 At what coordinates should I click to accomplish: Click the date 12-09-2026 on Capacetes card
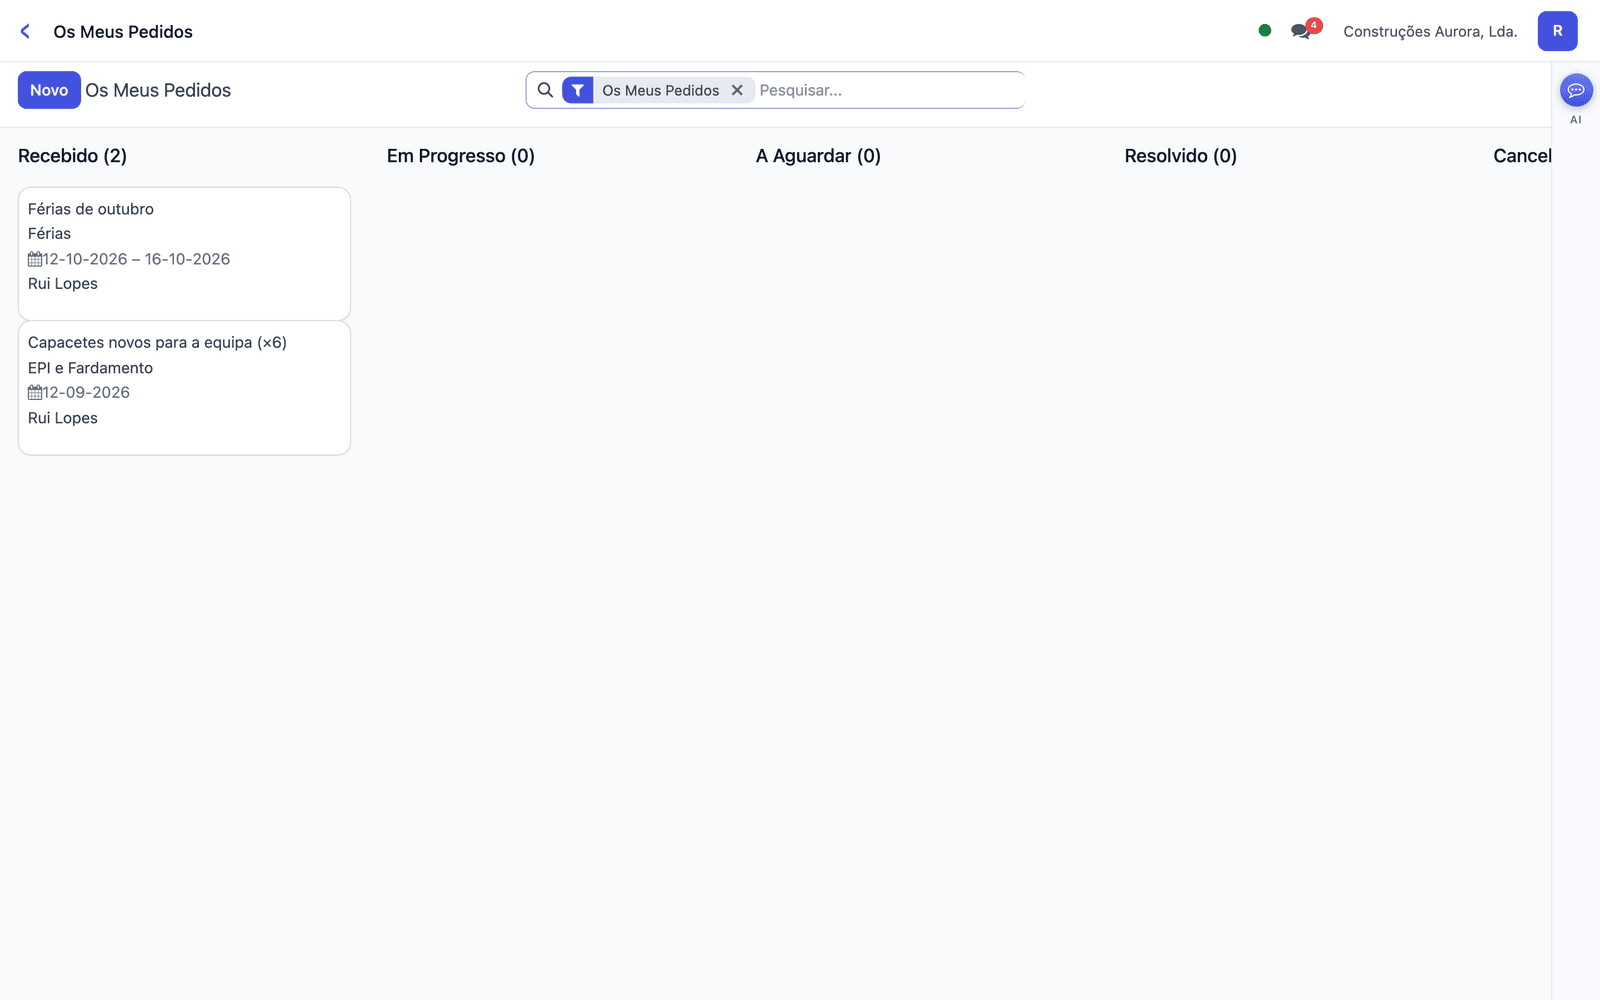click(86, 393)
